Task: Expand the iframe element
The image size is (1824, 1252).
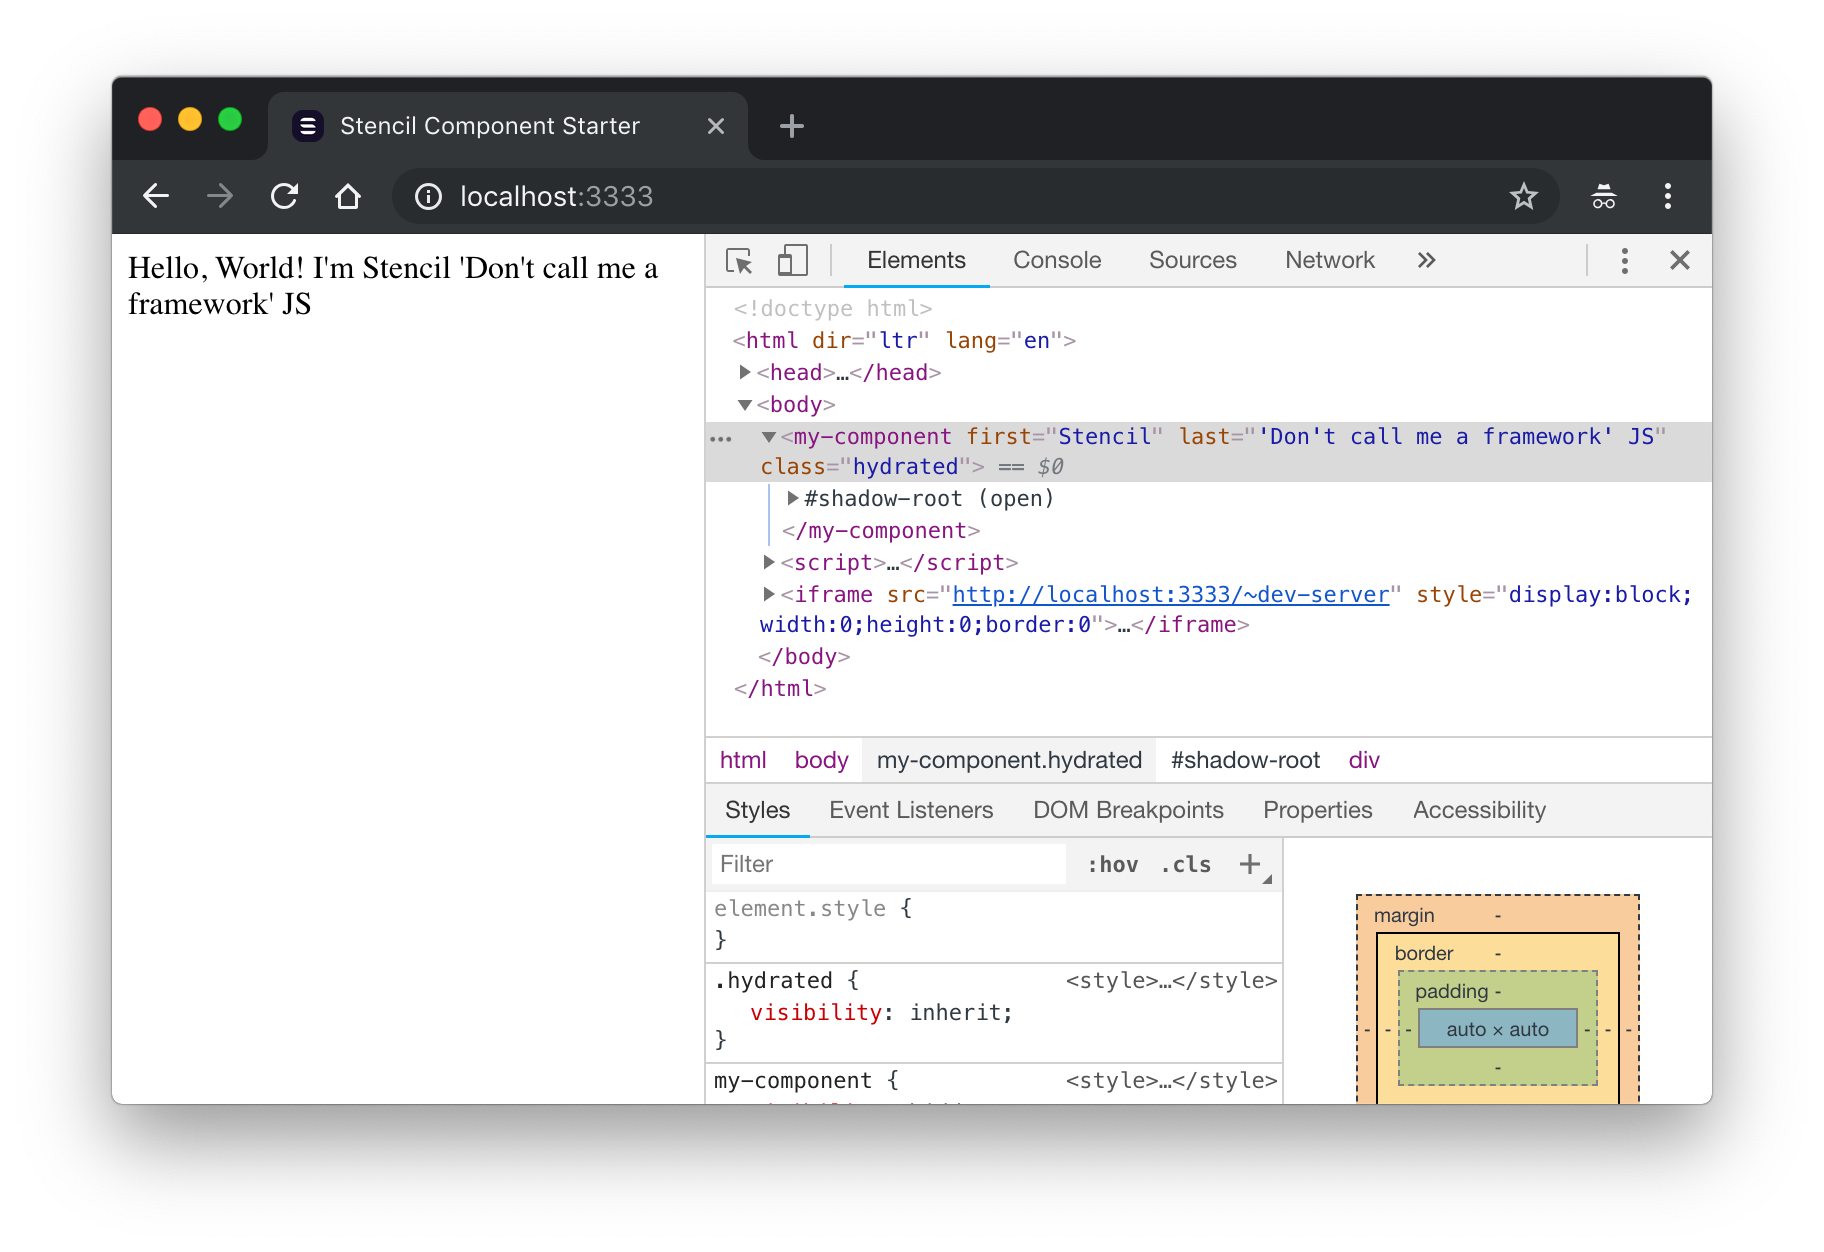Action: pos(769,594)
